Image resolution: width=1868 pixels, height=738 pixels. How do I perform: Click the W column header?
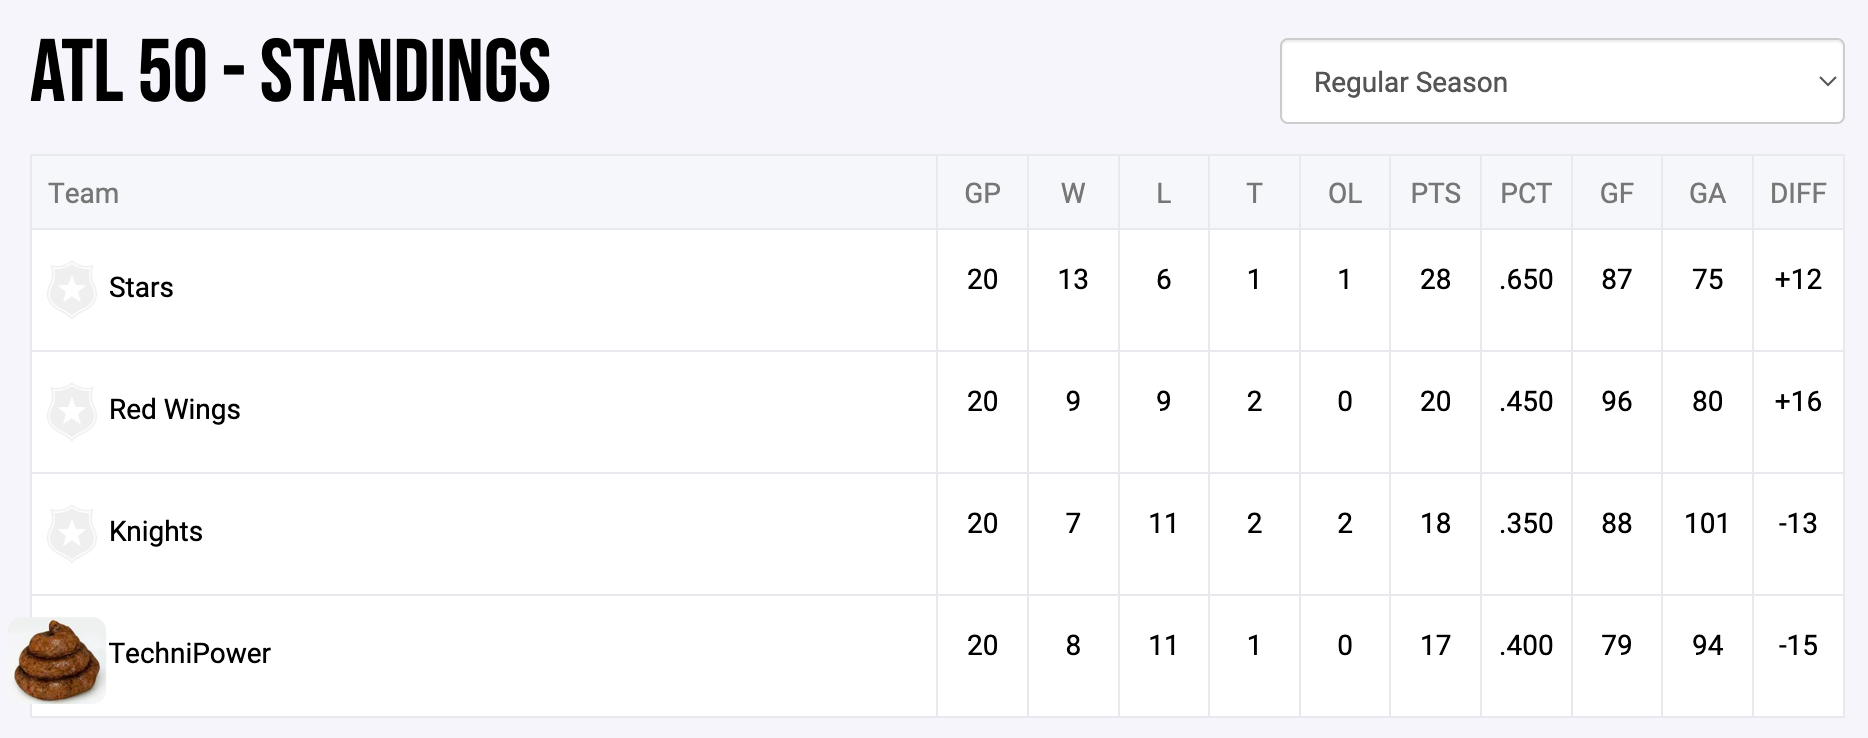(1073, 193)
